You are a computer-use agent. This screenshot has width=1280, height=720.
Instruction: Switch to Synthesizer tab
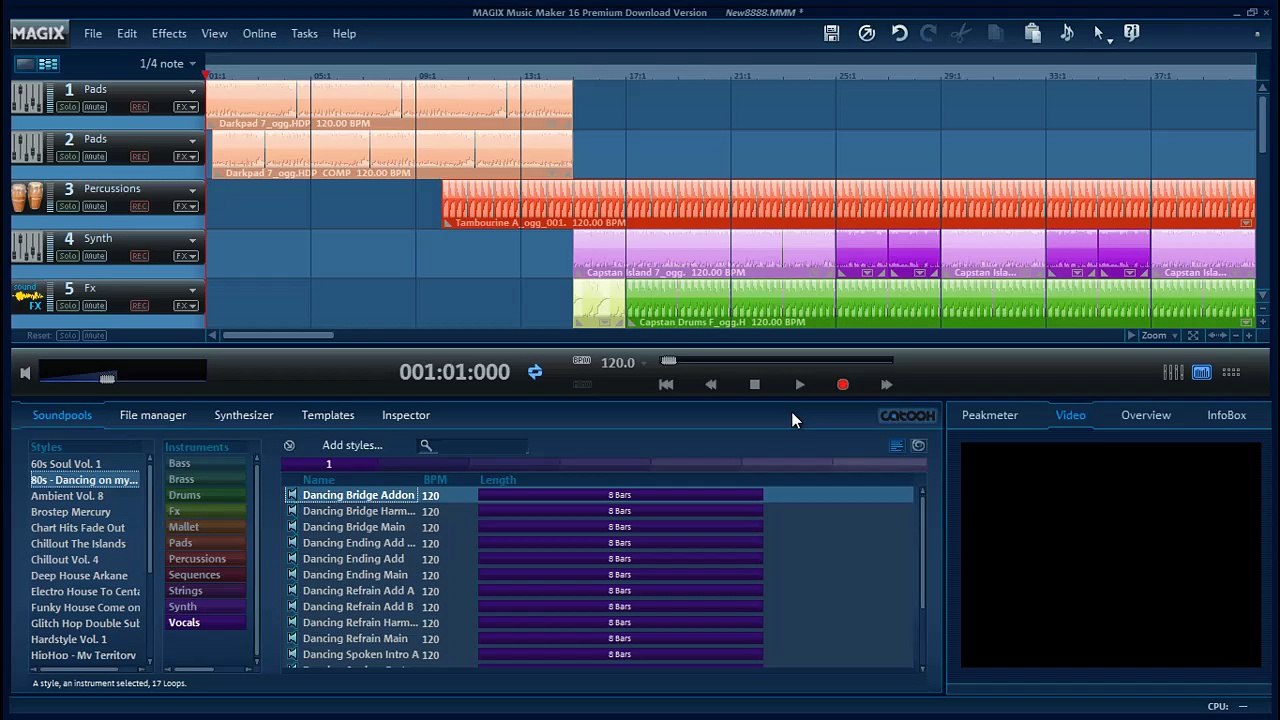click(244, 415)
